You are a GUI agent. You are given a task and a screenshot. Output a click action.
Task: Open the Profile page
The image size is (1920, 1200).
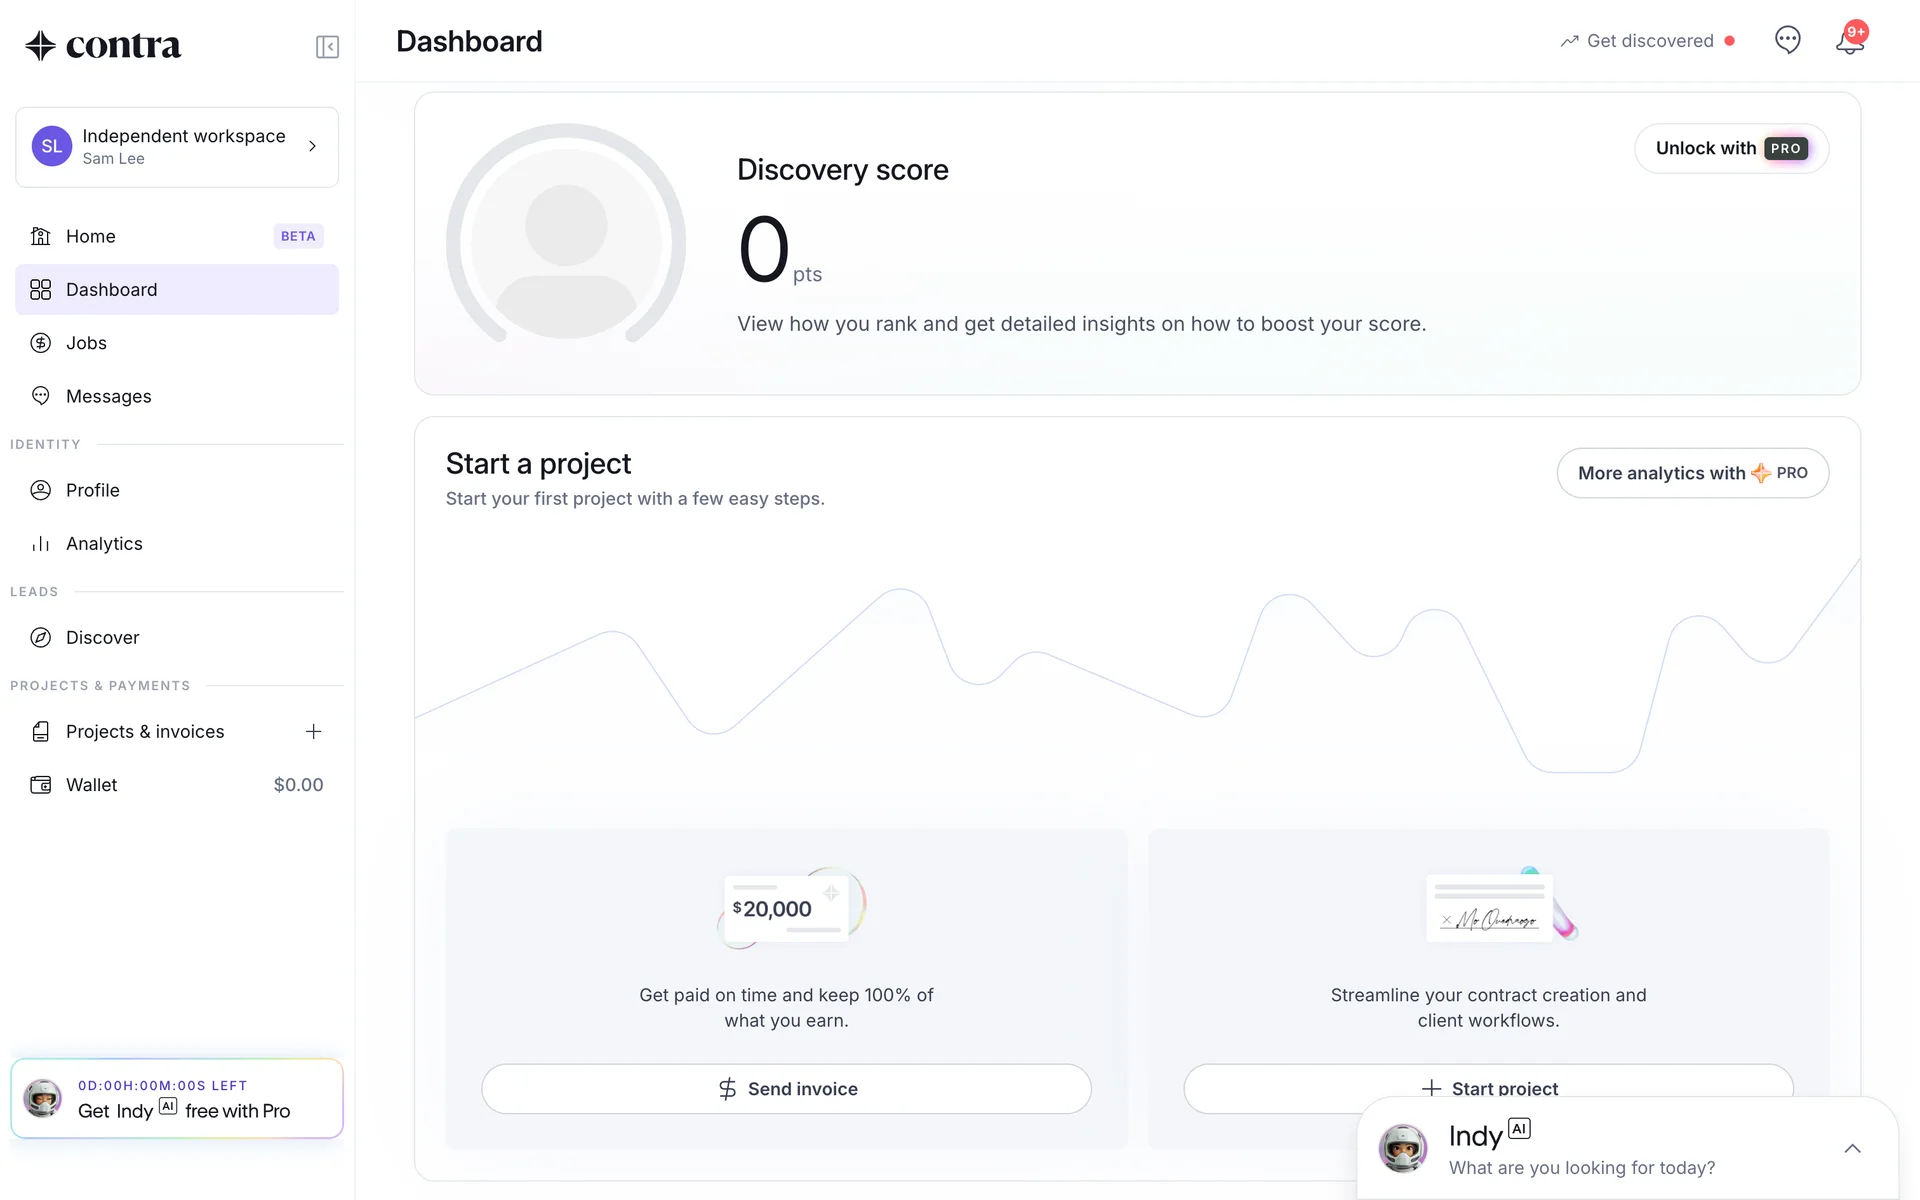[92, 491]
